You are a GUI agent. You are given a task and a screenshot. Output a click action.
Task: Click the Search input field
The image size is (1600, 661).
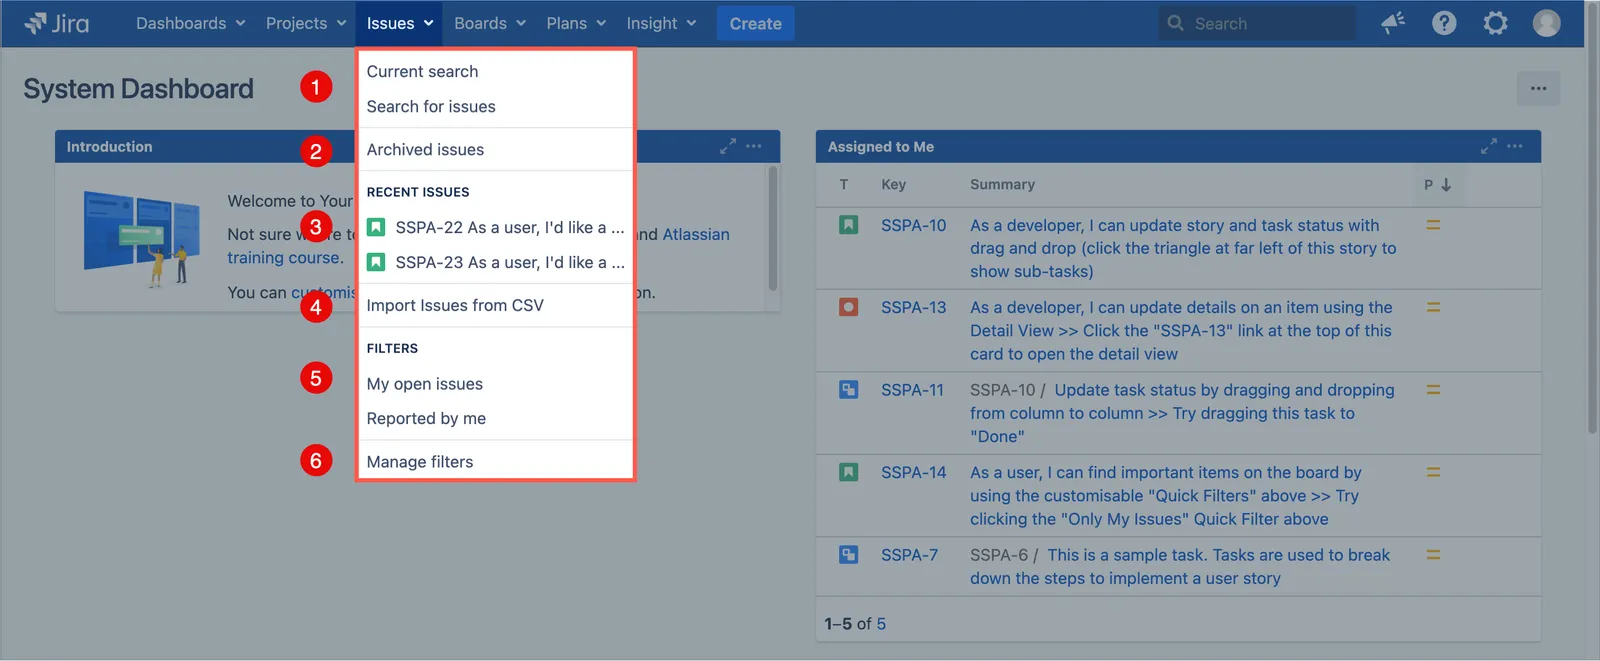pyautogui.click(x=1257, y=23)
